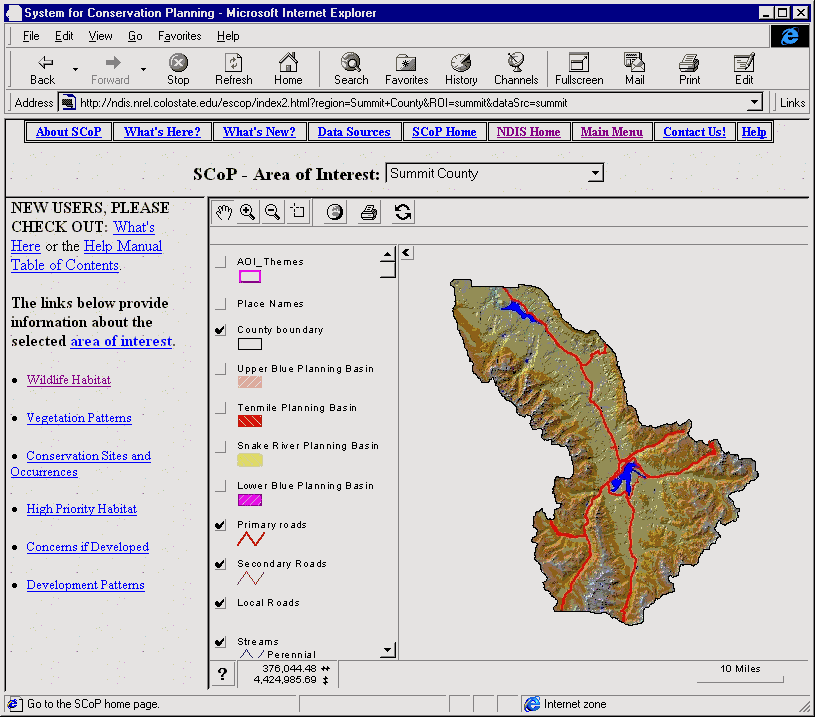Turn off the County boundary layer
The width and height of the screenshot is (815, 717).
220,330
